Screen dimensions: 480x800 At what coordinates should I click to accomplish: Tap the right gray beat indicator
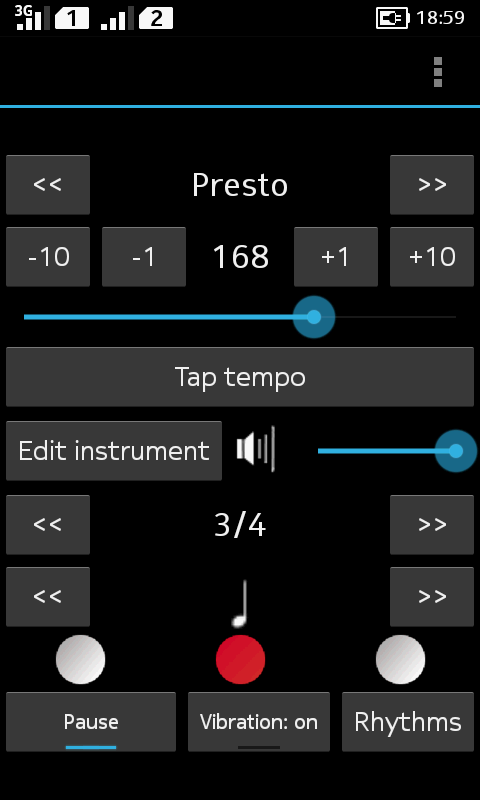pos(400,660)
